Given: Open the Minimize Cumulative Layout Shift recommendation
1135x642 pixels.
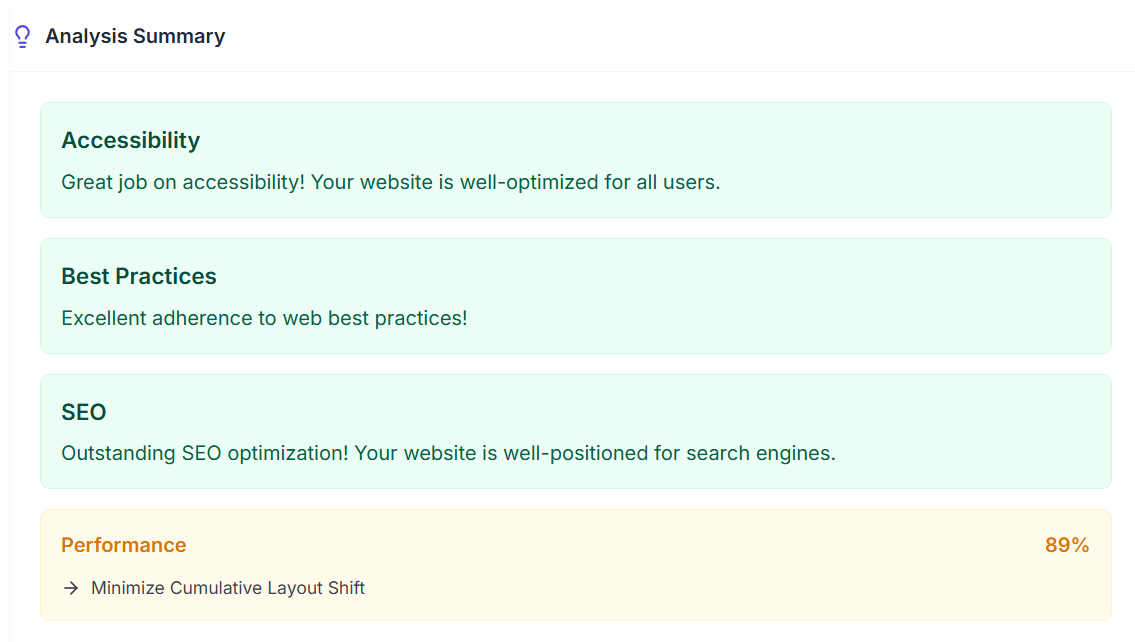Looking at the screenshot, I should click(x=227, y=588).
